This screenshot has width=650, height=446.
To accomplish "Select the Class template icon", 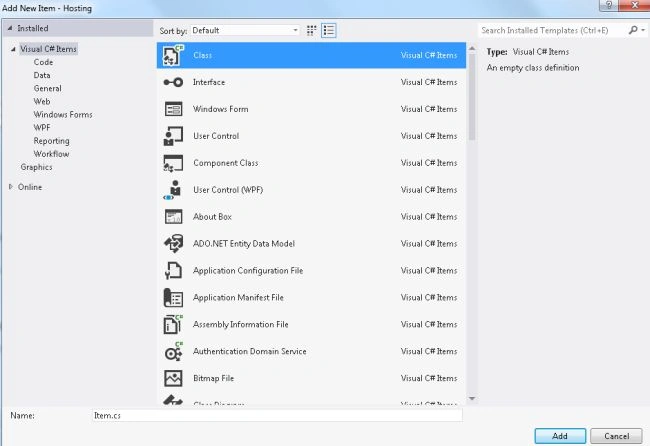I will 173,55.
